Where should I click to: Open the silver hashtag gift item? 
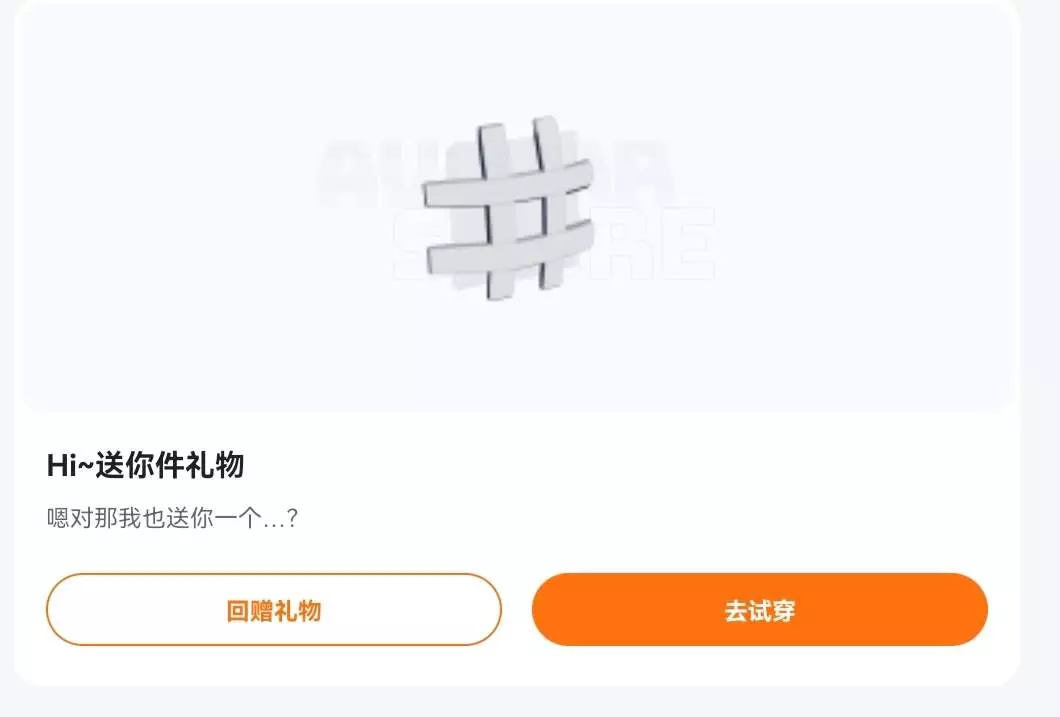point(508,207)
